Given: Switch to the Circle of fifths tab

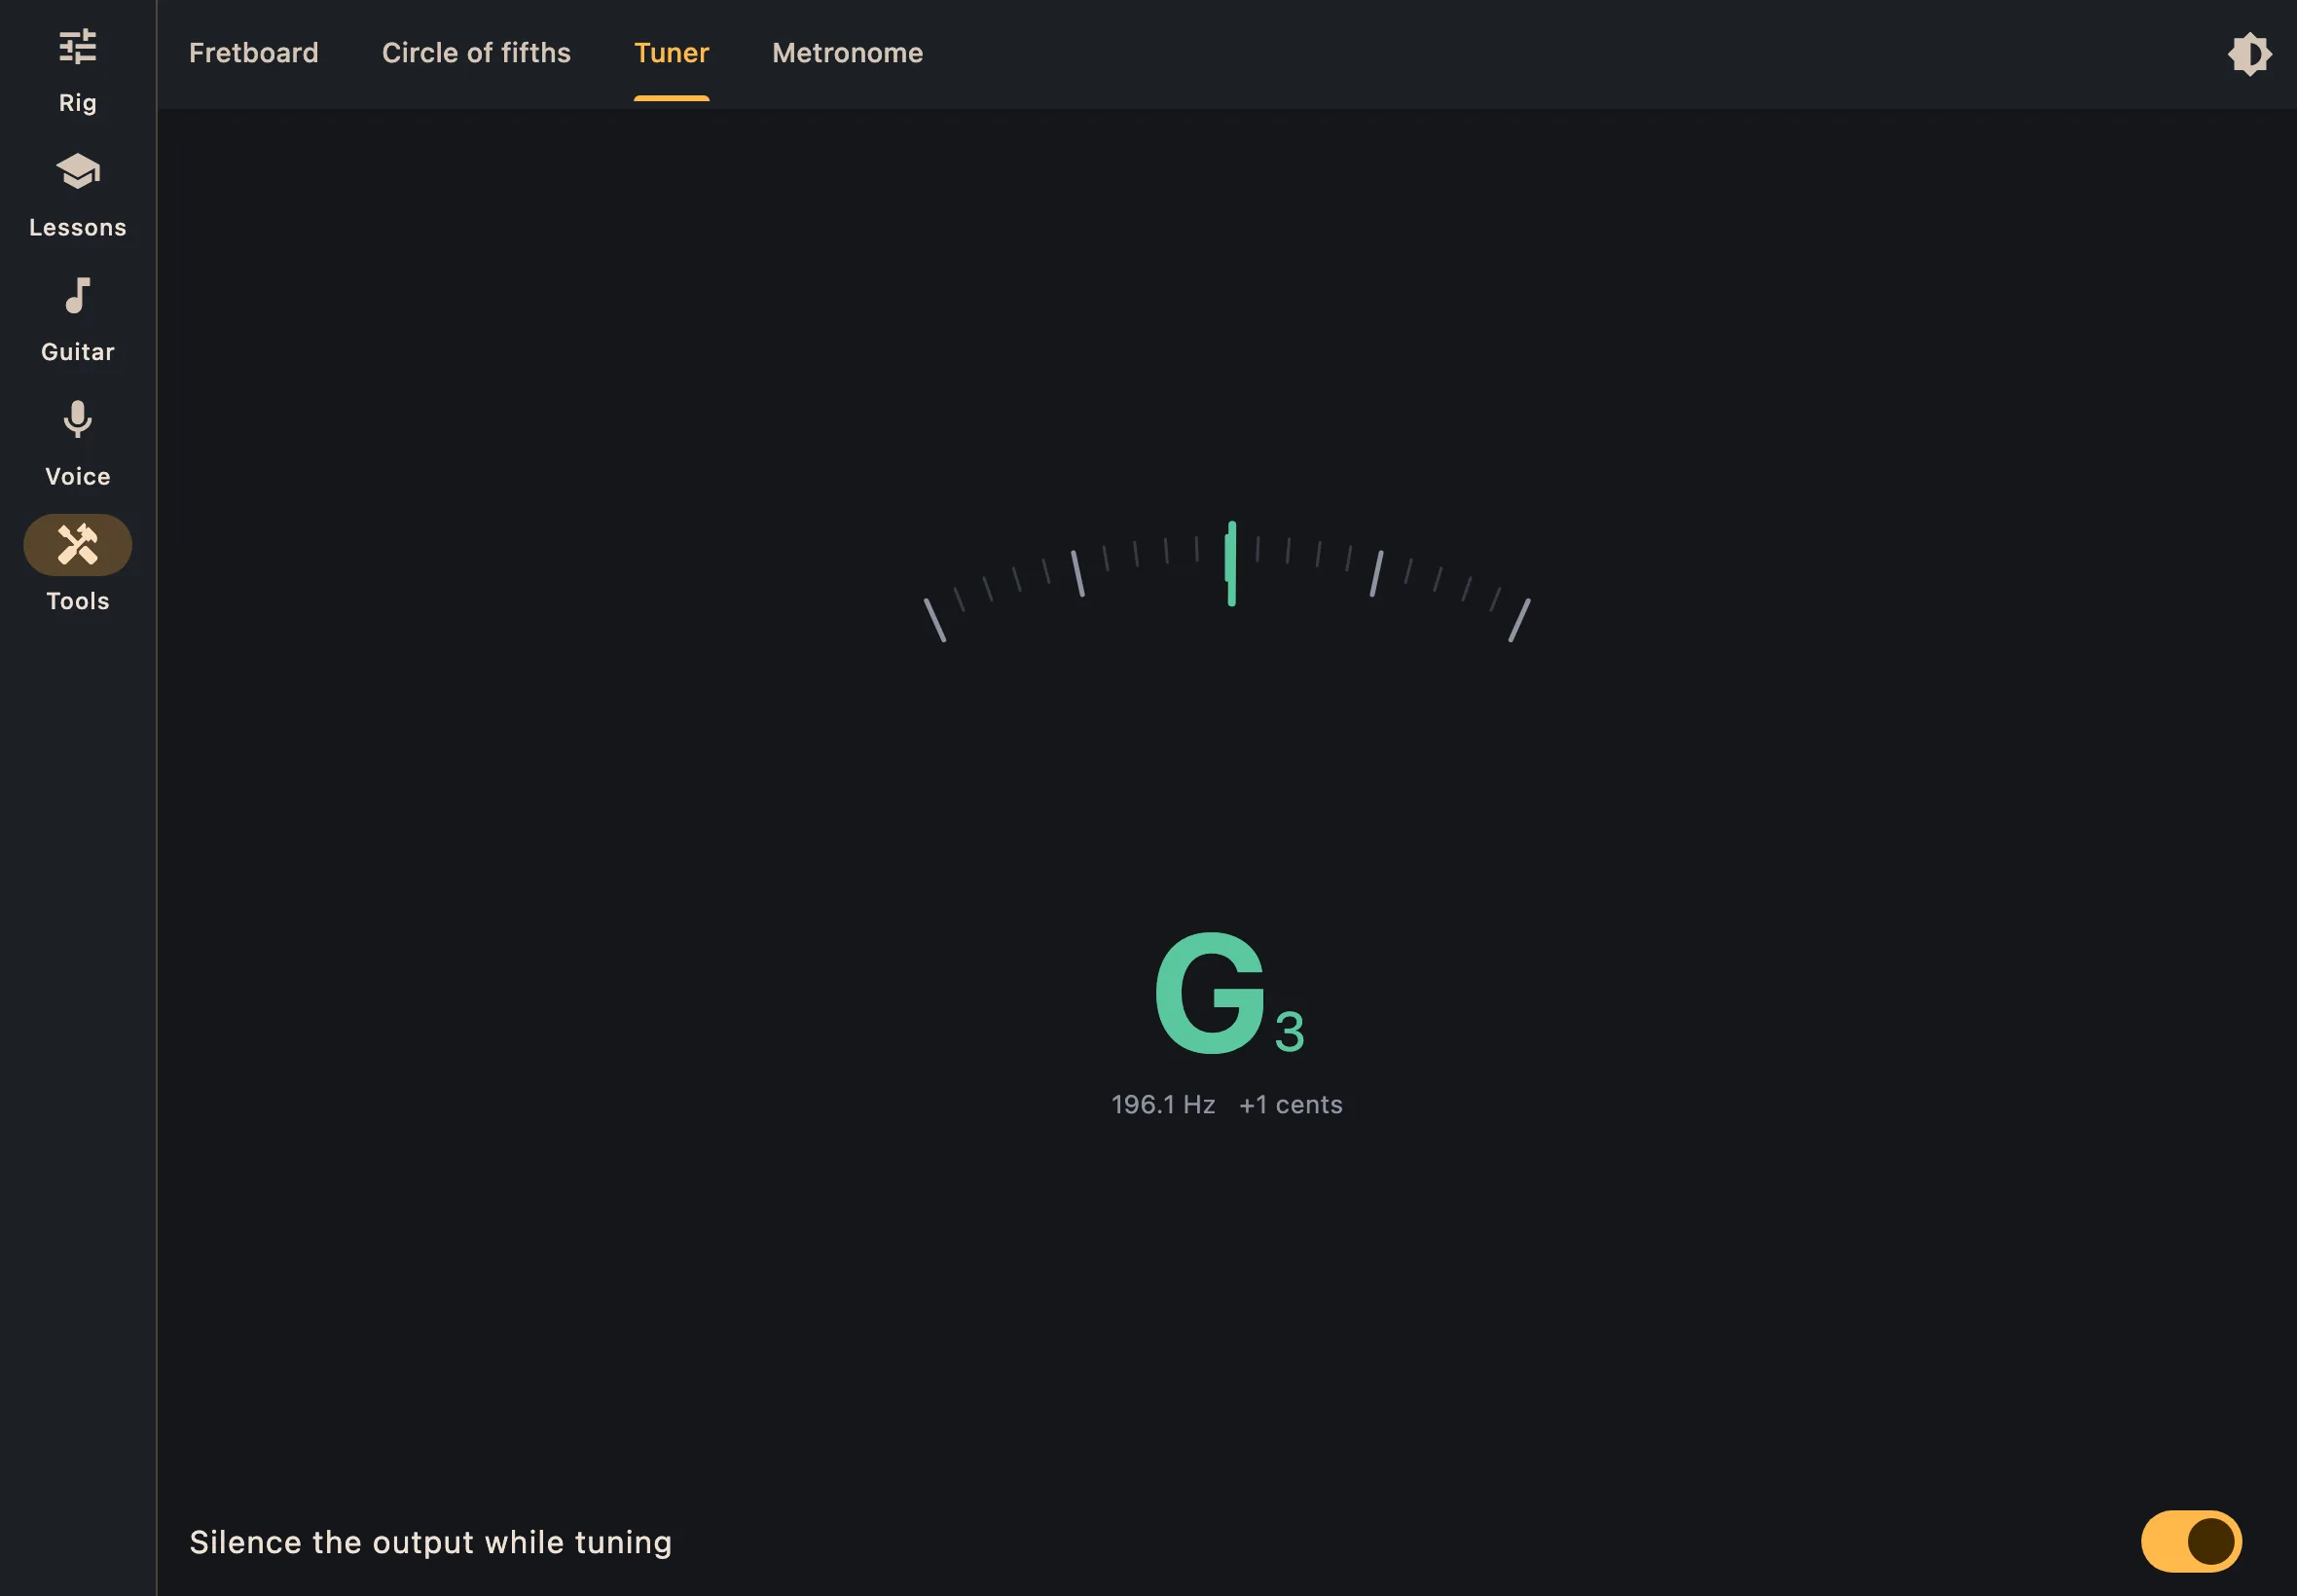Looking at the screenshot, I should (476, 53).
